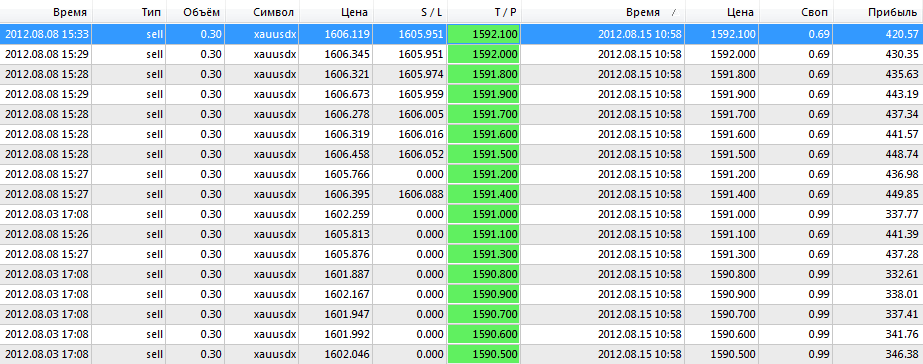923x364 pixels.
Task: Select open price cell 1602.046
Action: click(336, 355)
